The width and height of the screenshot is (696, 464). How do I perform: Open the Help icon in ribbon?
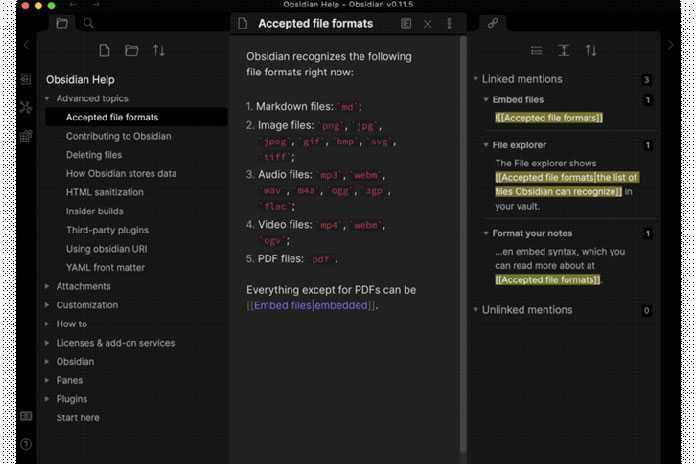coord(26,444)
